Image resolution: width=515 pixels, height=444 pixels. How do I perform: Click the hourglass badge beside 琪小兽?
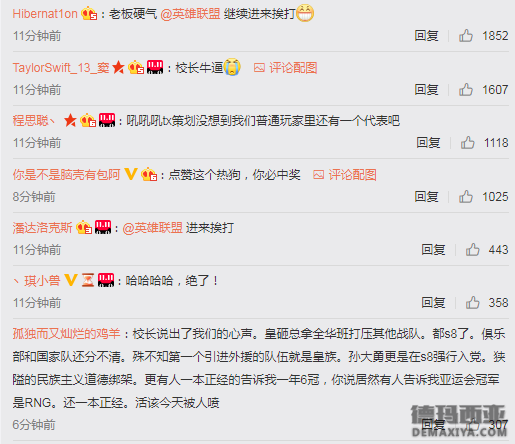tap(88, 280)
